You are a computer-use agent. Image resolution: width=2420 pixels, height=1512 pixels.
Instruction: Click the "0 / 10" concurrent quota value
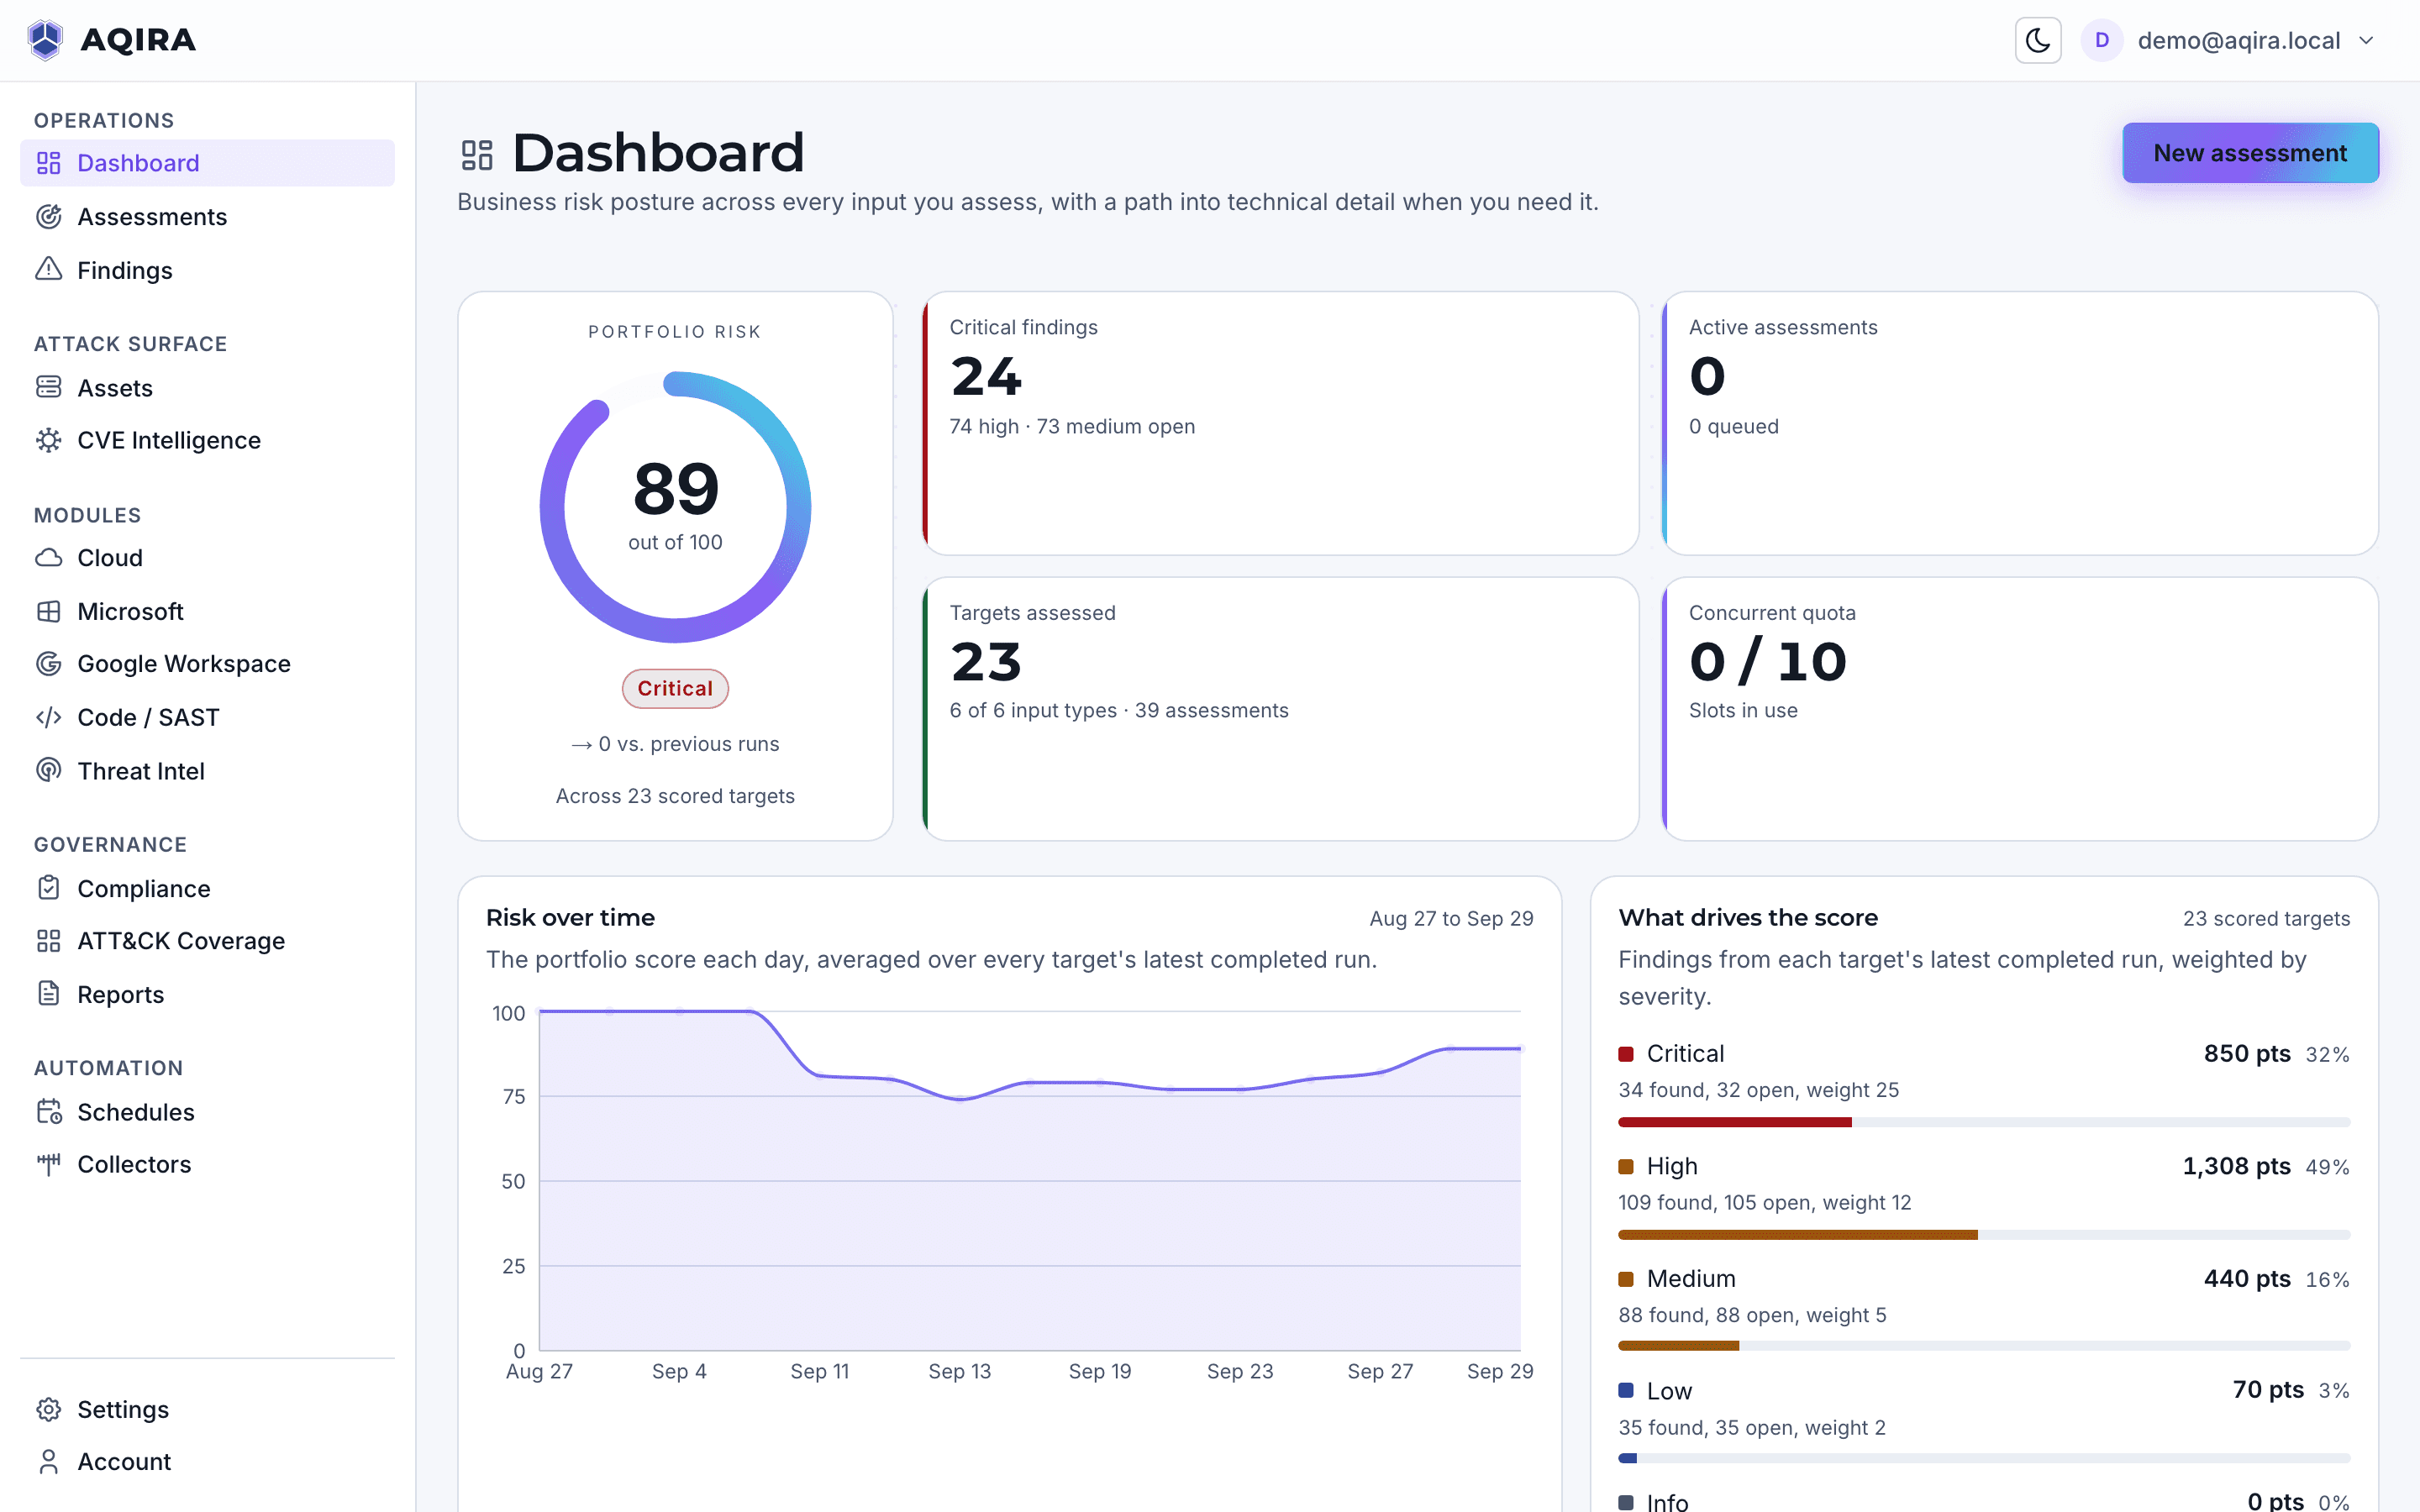point(1768,662)
